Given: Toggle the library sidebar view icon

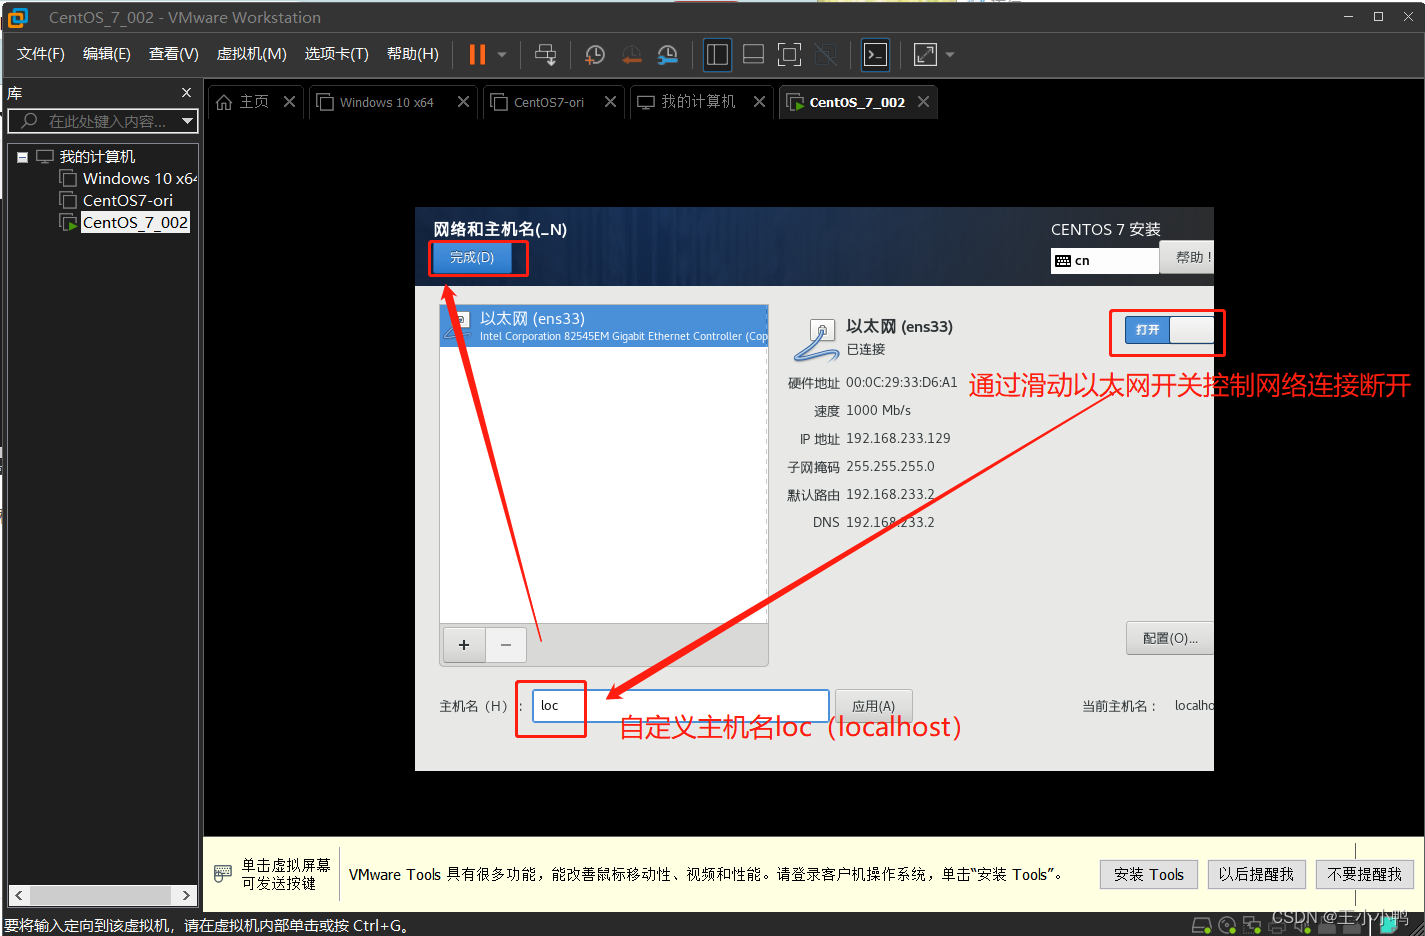Looking at the screenshot, I should point(717,55).
